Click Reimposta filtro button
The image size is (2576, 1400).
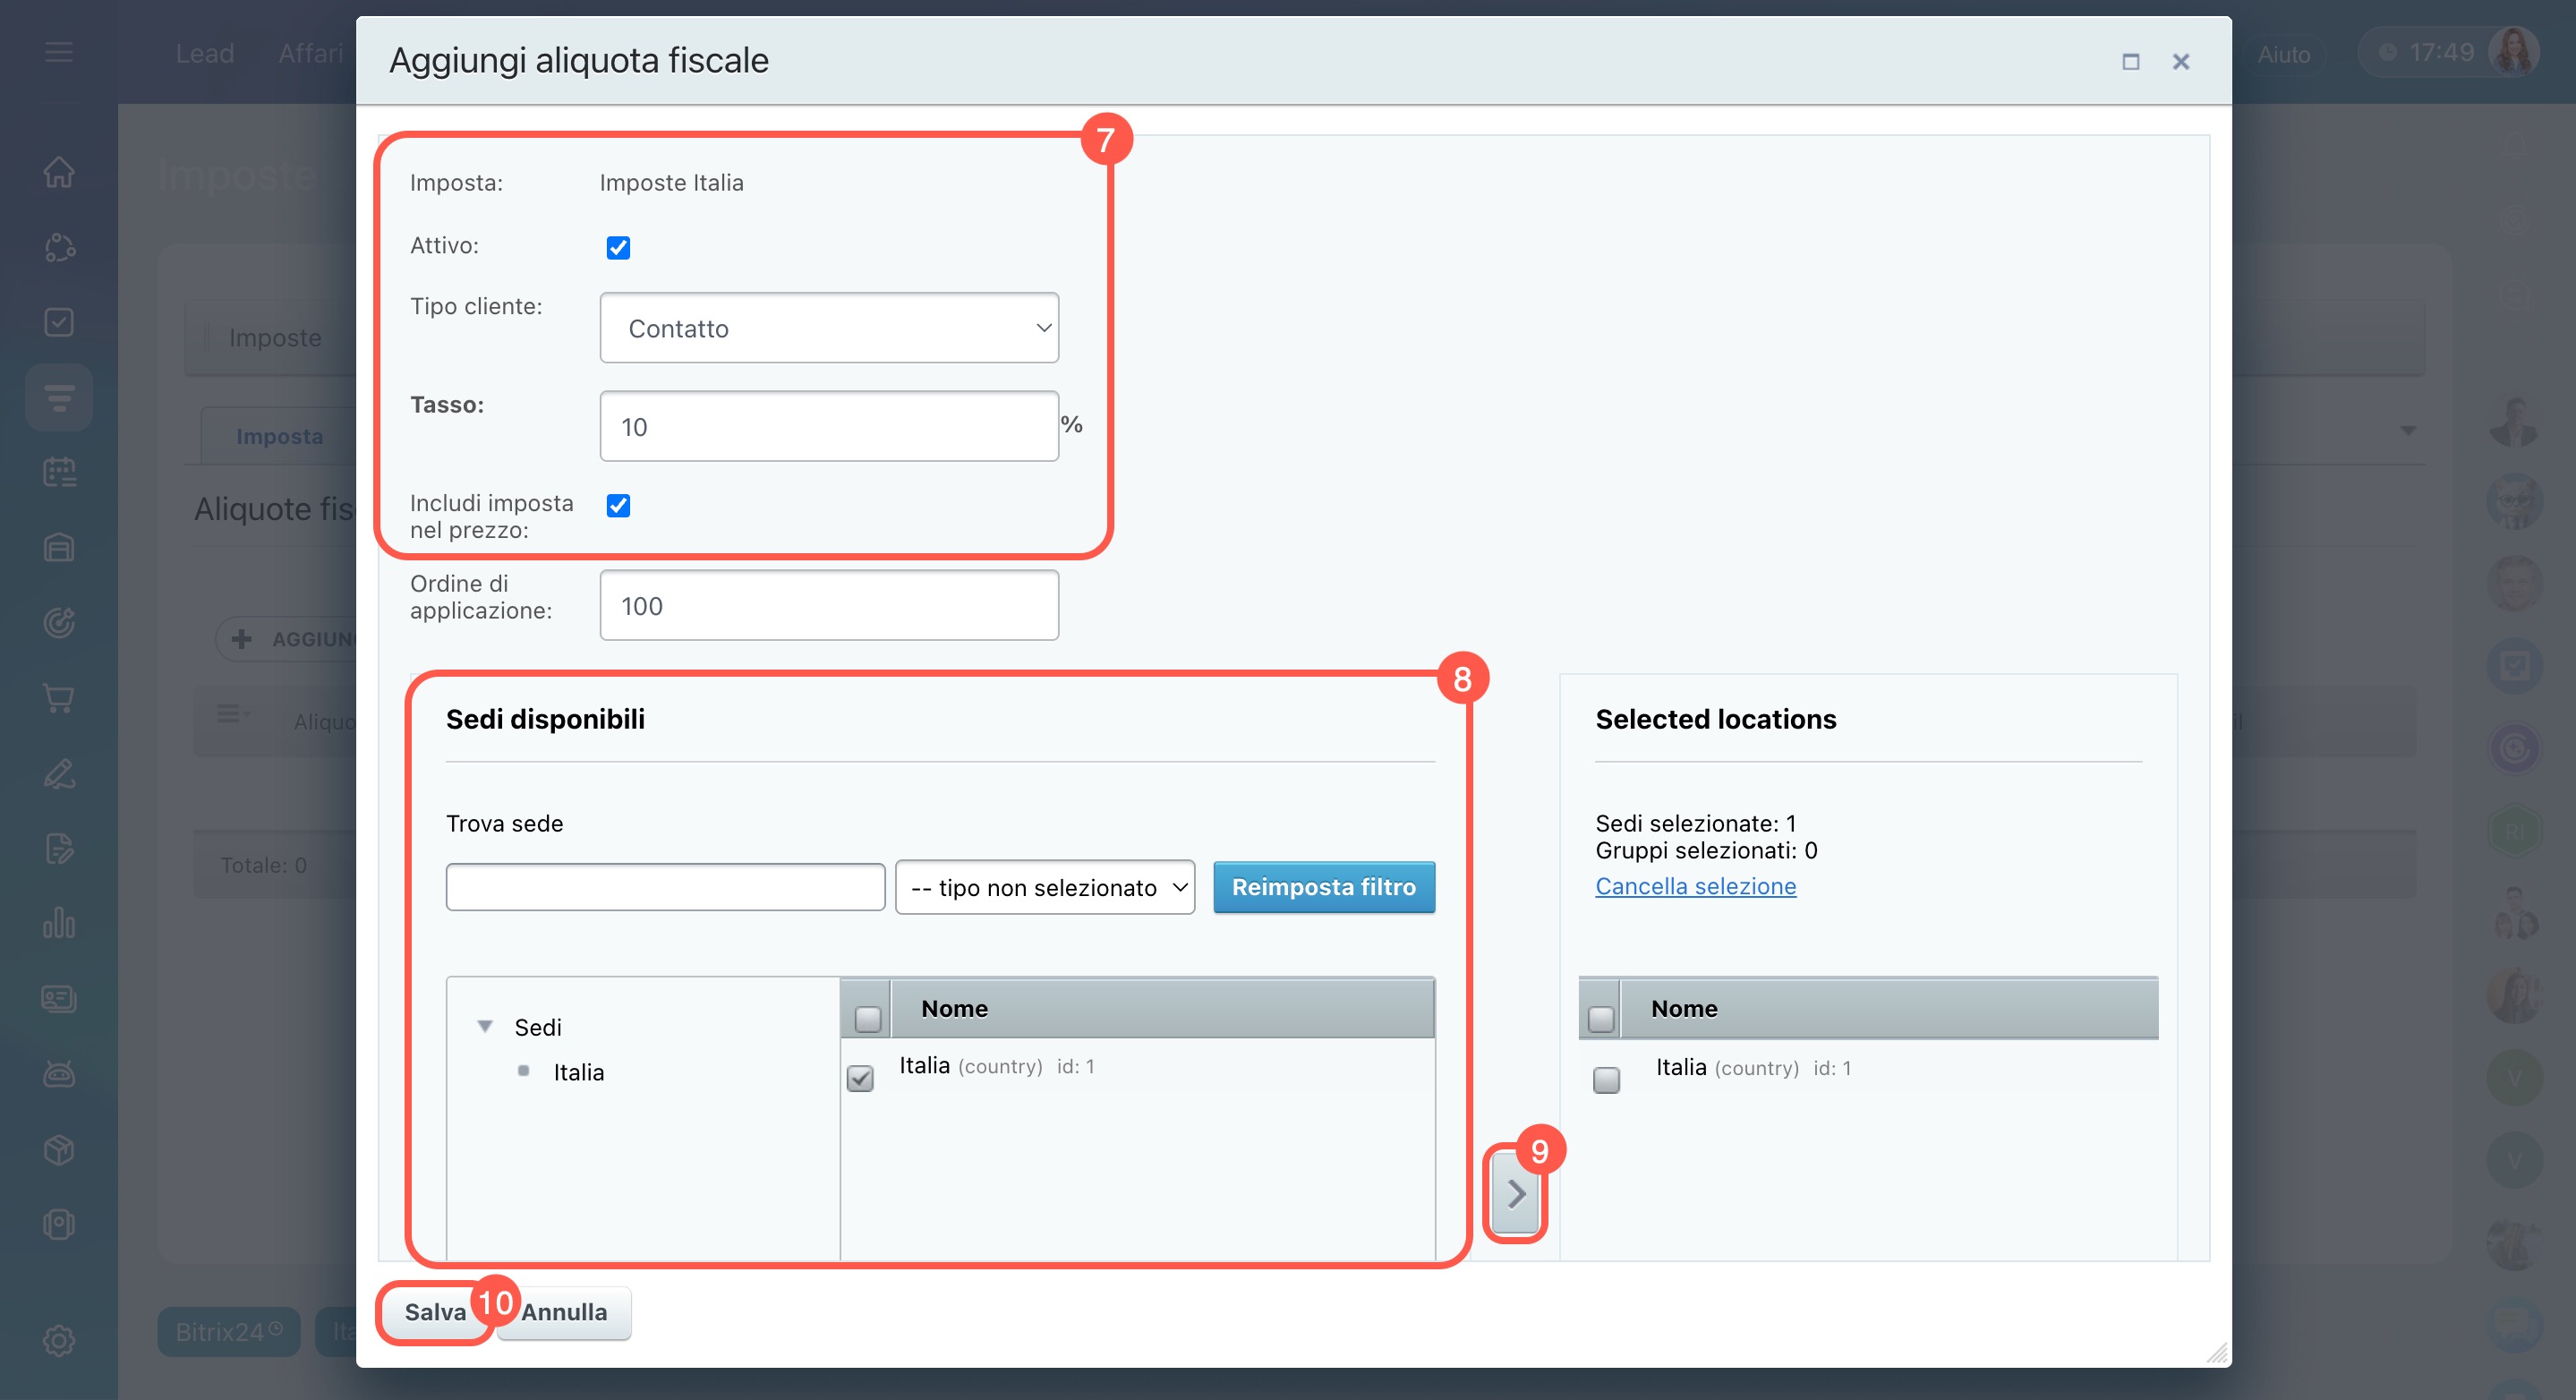coord(1323,887)
